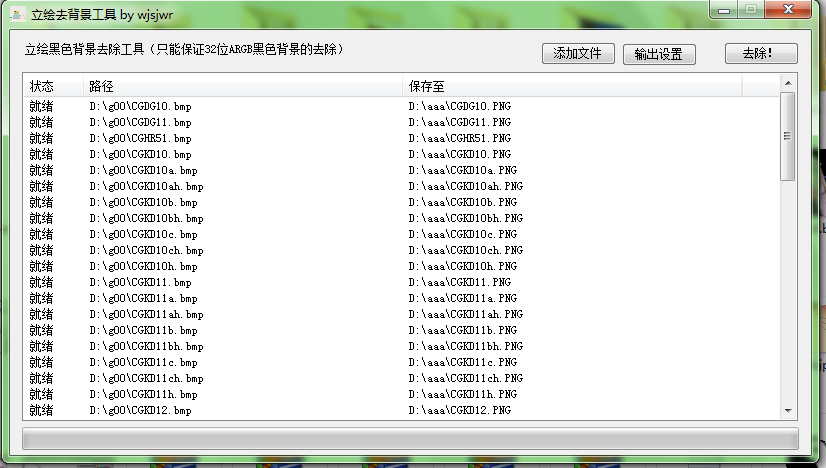Screen dimensions: 826x468
Task: Select row D:\g00\CGDG10.bmp
Action: tap(401, 106)
